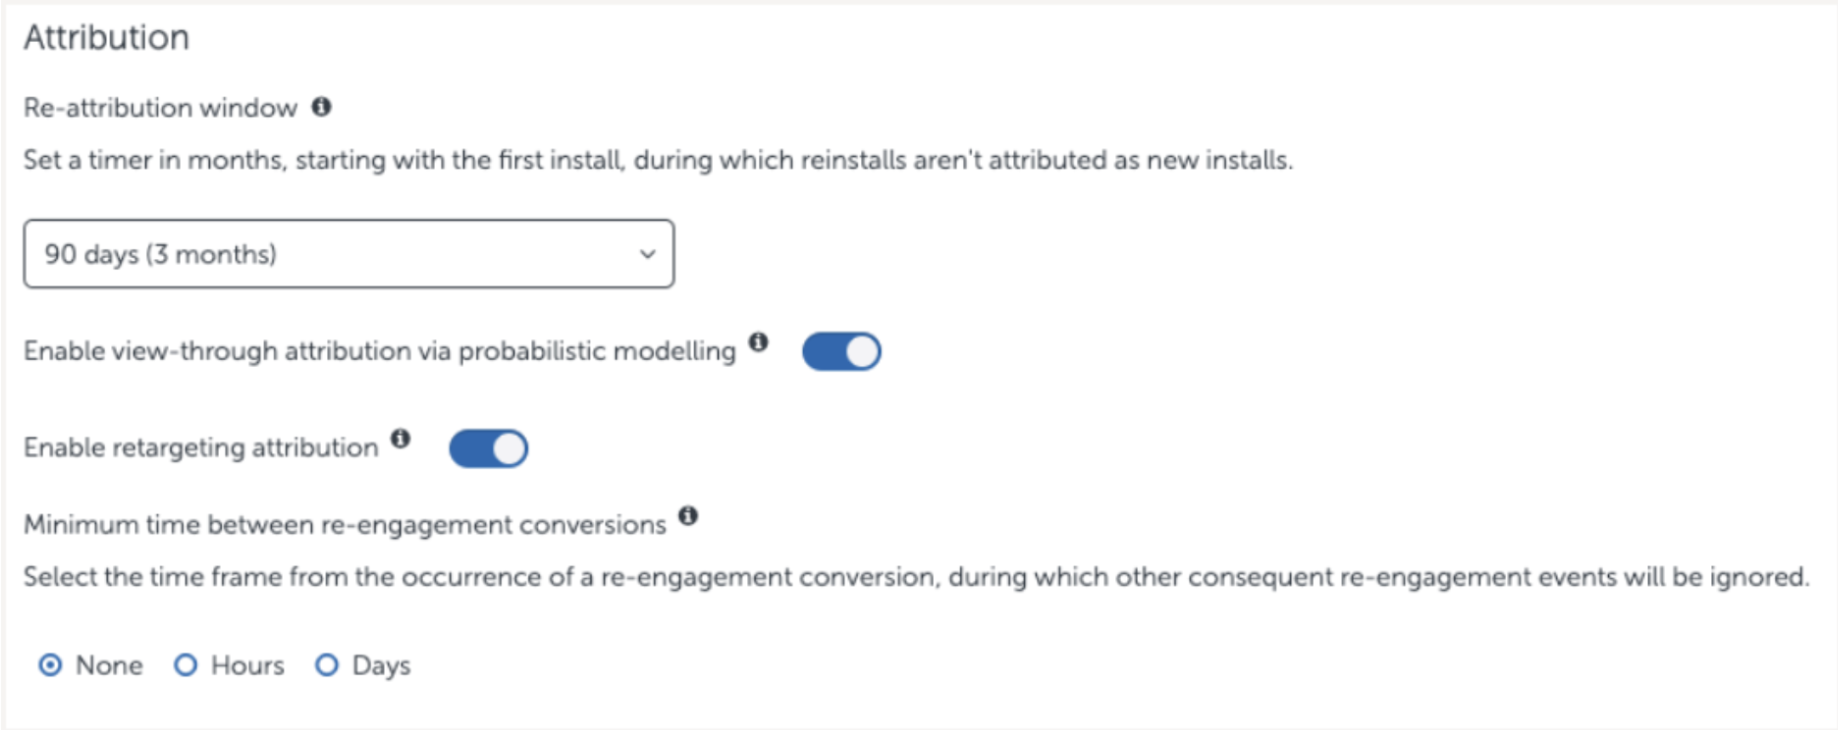Click the "Hours" option label text
This screenshot has height=730, width=1838.
coord(247,666)
